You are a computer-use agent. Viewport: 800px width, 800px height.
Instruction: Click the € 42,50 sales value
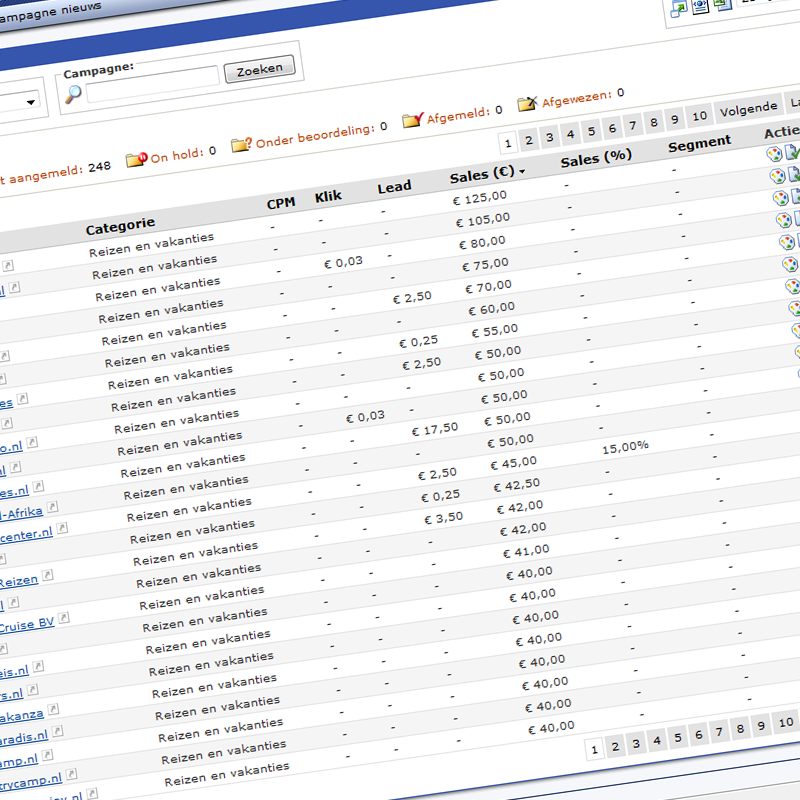516,485
